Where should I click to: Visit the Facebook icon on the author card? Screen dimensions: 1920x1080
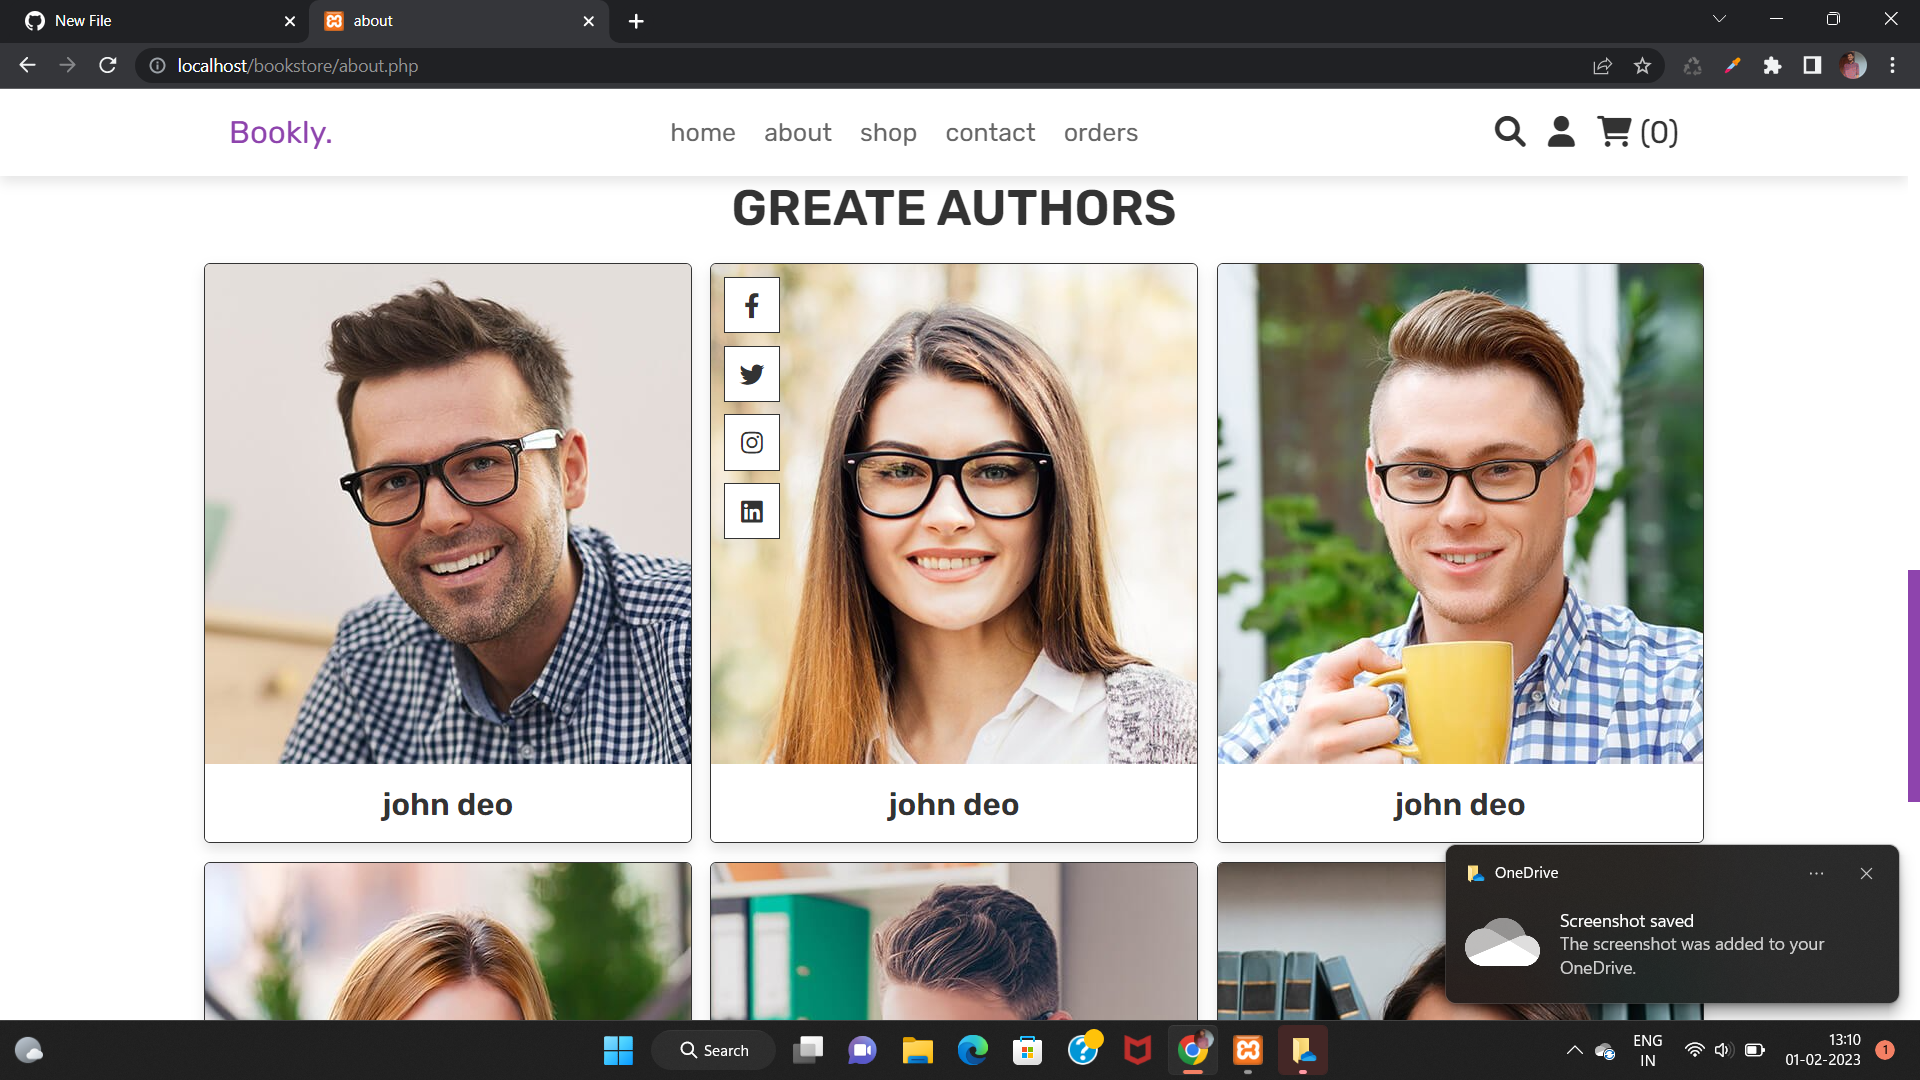[752, 305]
